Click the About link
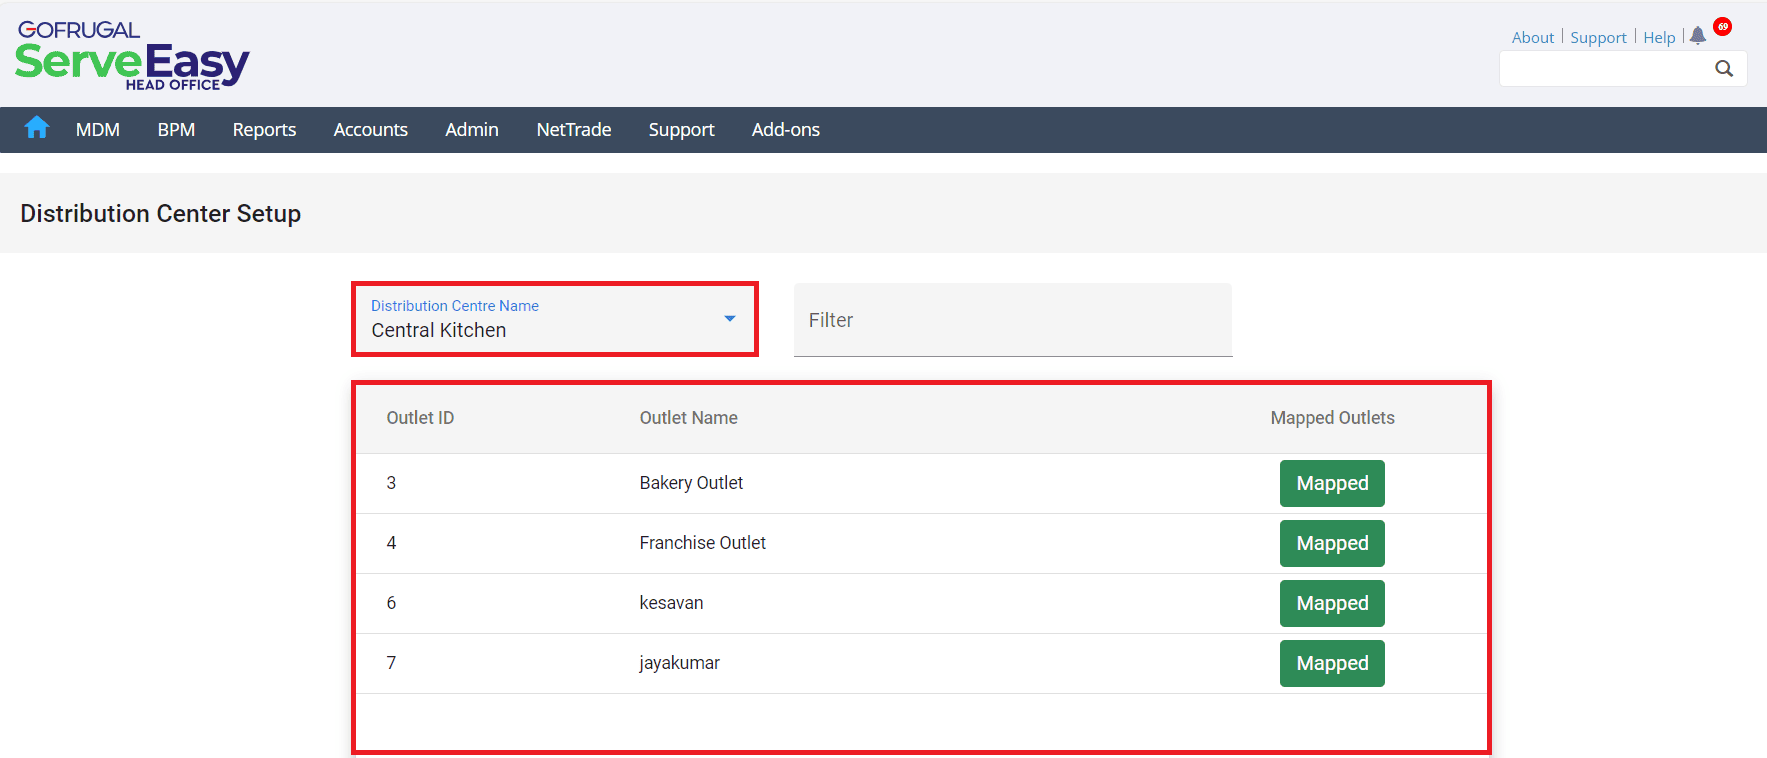Screen dimensions: 1767x758 pos(1532,38)
